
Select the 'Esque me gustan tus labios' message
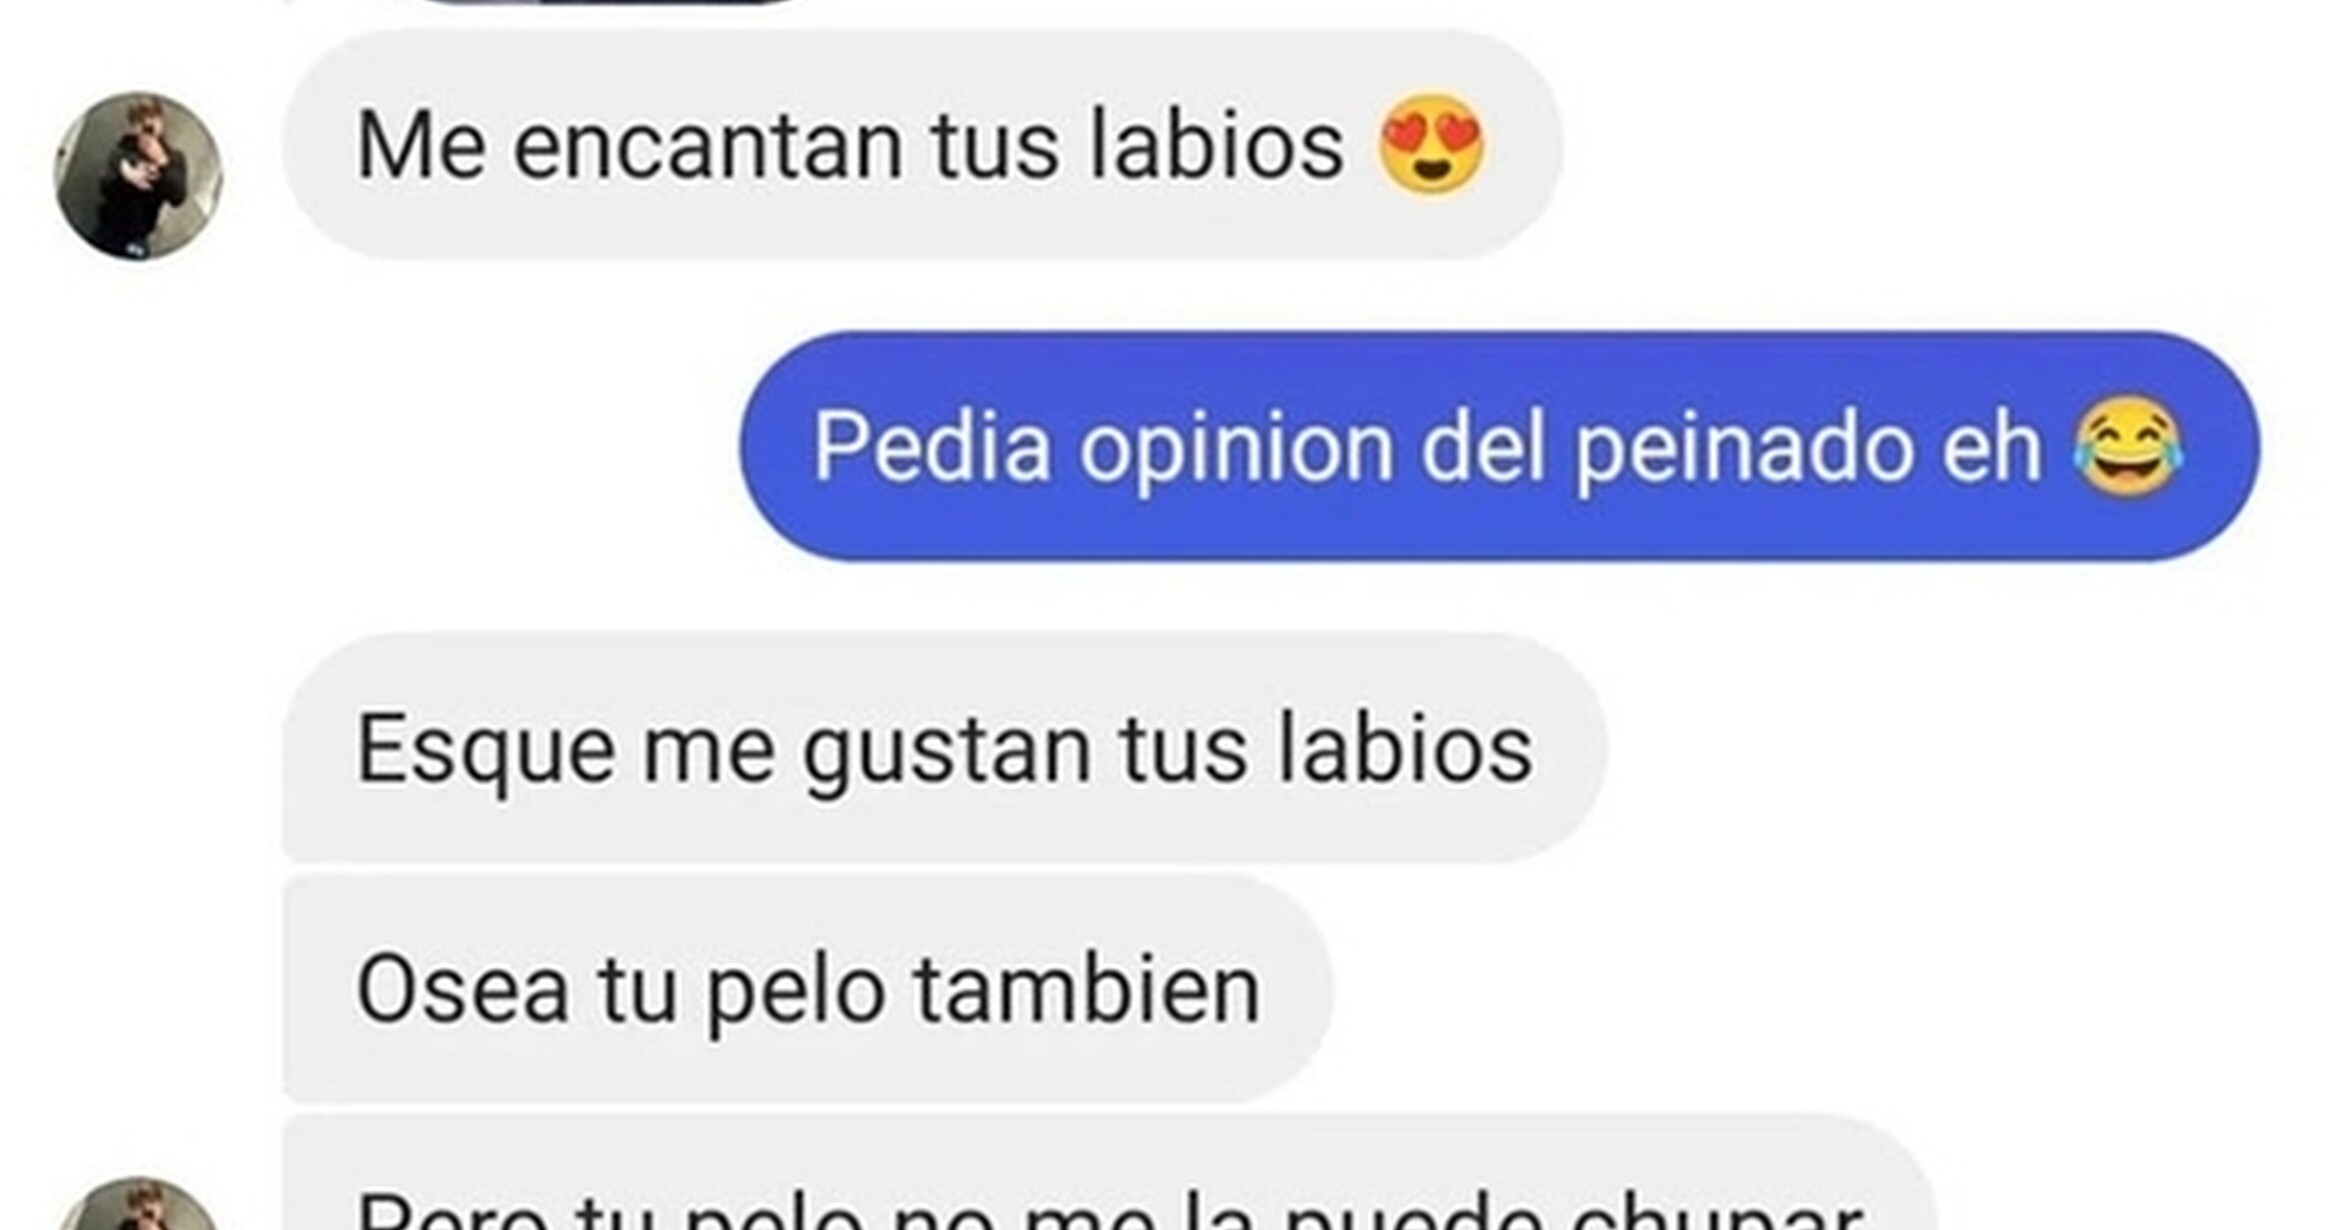945,748
